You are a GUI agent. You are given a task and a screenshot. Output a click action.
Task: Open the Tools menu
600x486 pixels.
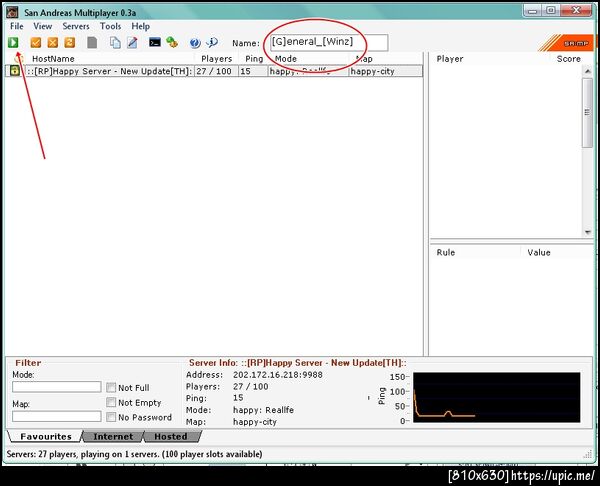(110, 26)
